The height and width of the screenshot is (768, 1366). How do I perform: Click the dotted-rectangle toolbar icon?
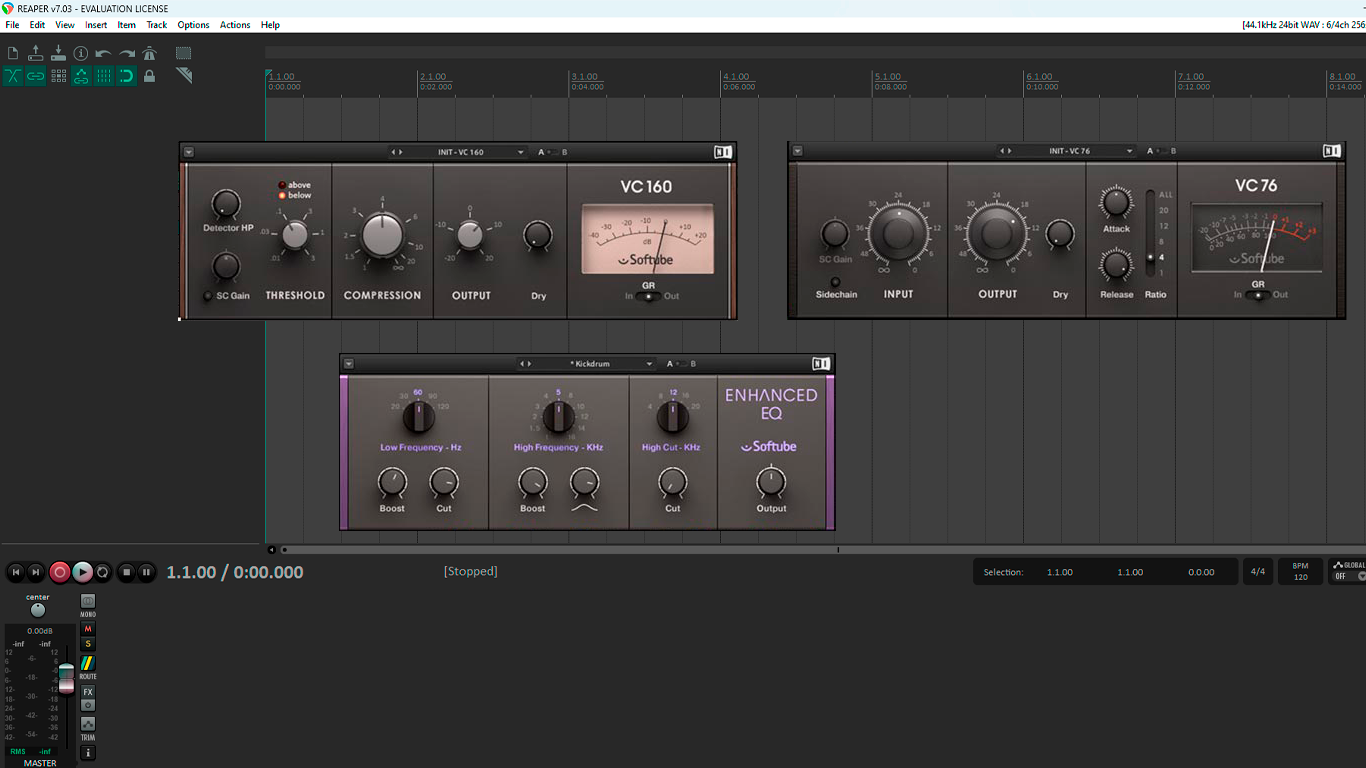184,53
